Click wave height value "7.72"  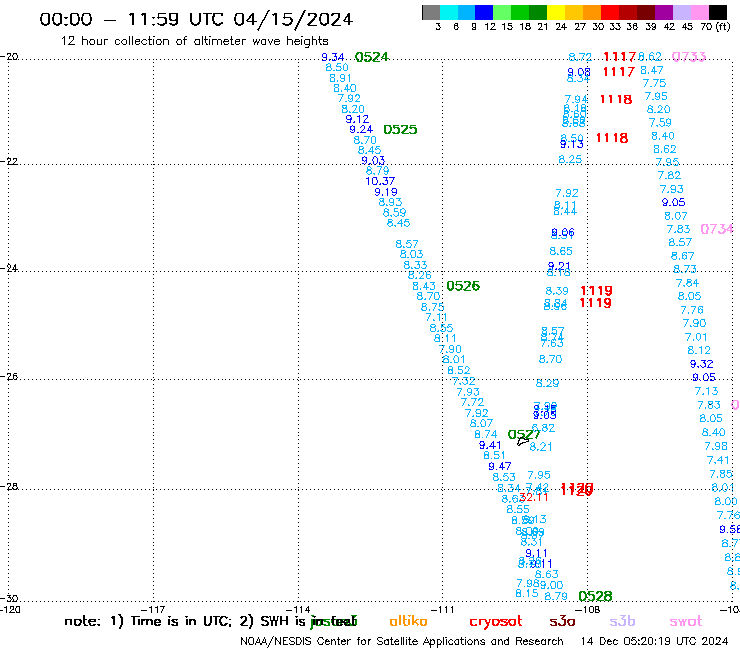click(x=472, y=402)
